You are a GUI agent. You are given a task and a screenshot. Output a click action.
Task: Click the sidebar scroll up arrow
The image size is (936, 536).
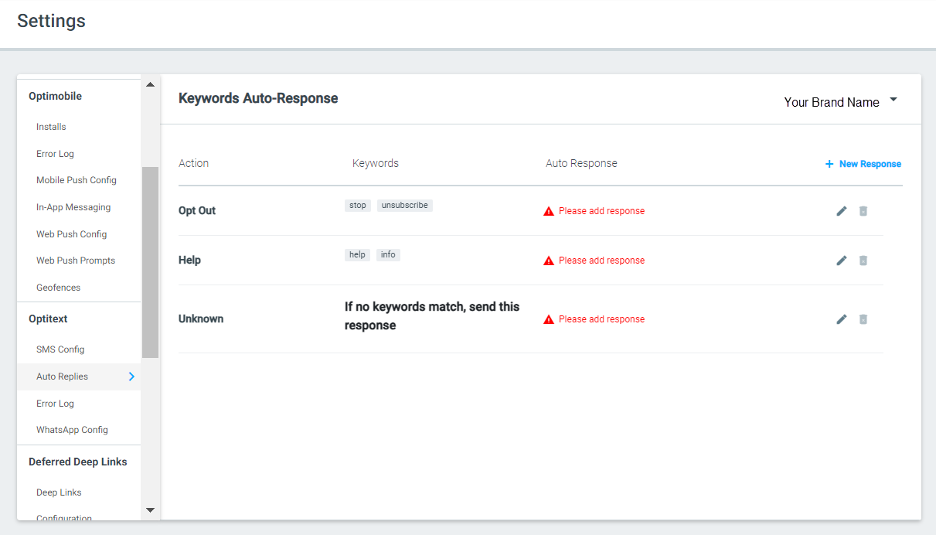pos(150,85)
